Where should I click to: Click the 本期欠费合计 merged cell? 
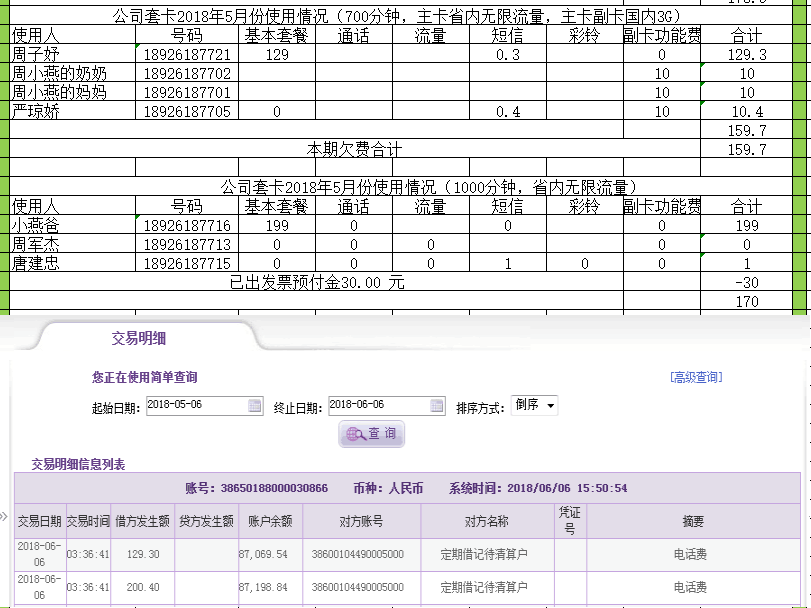(354, 149)
